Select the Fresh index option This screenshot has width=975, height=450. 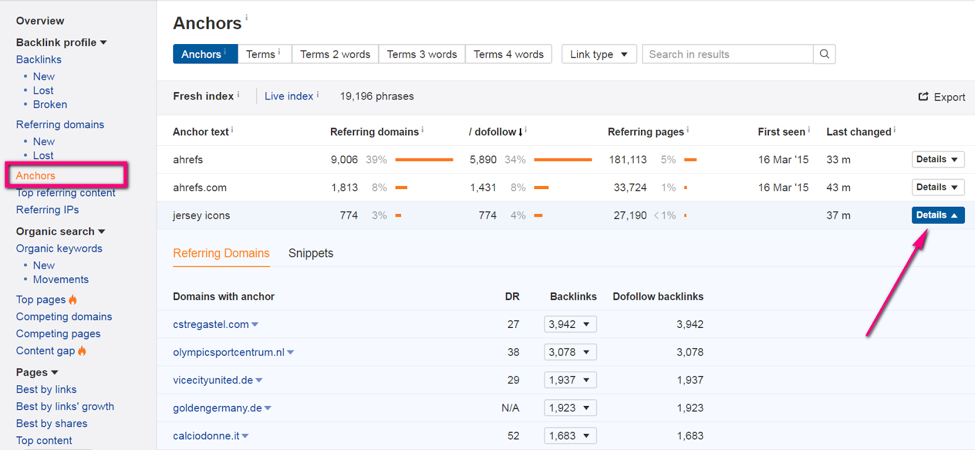(202, 96)
